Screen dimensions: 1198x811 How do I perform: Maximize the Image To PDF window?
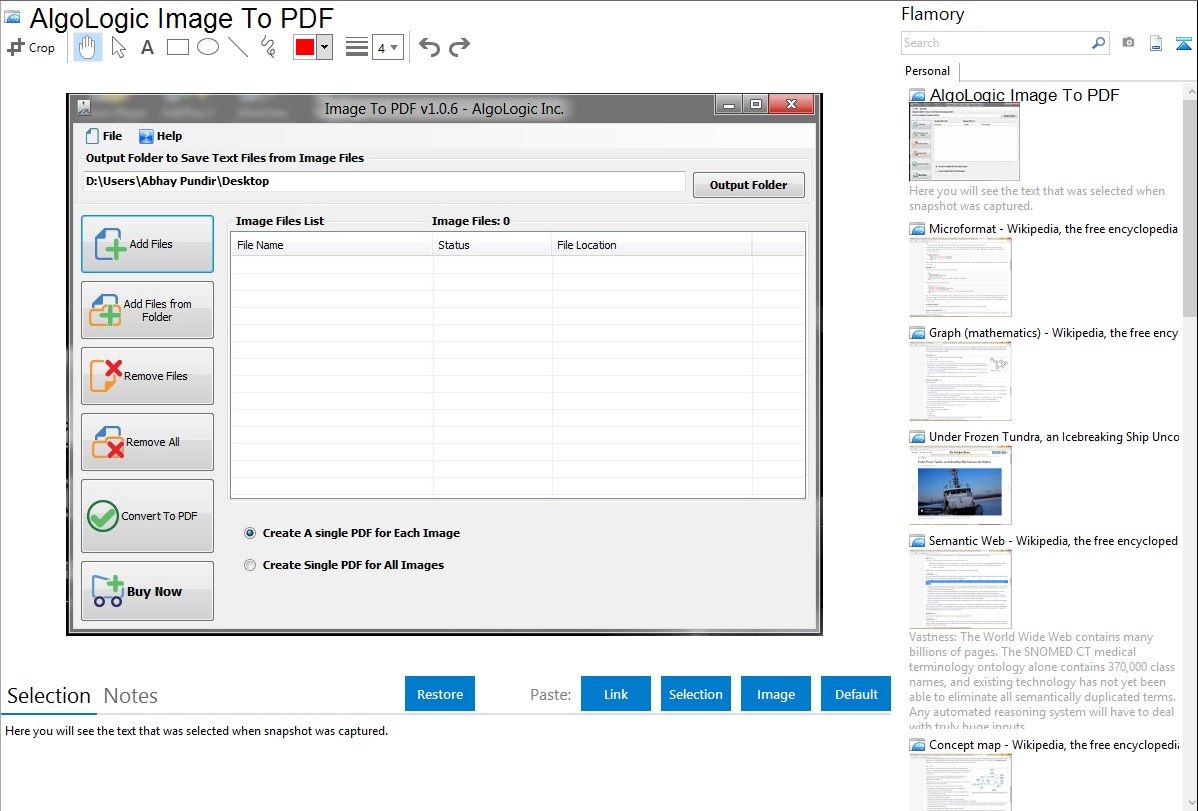(756, 105)
